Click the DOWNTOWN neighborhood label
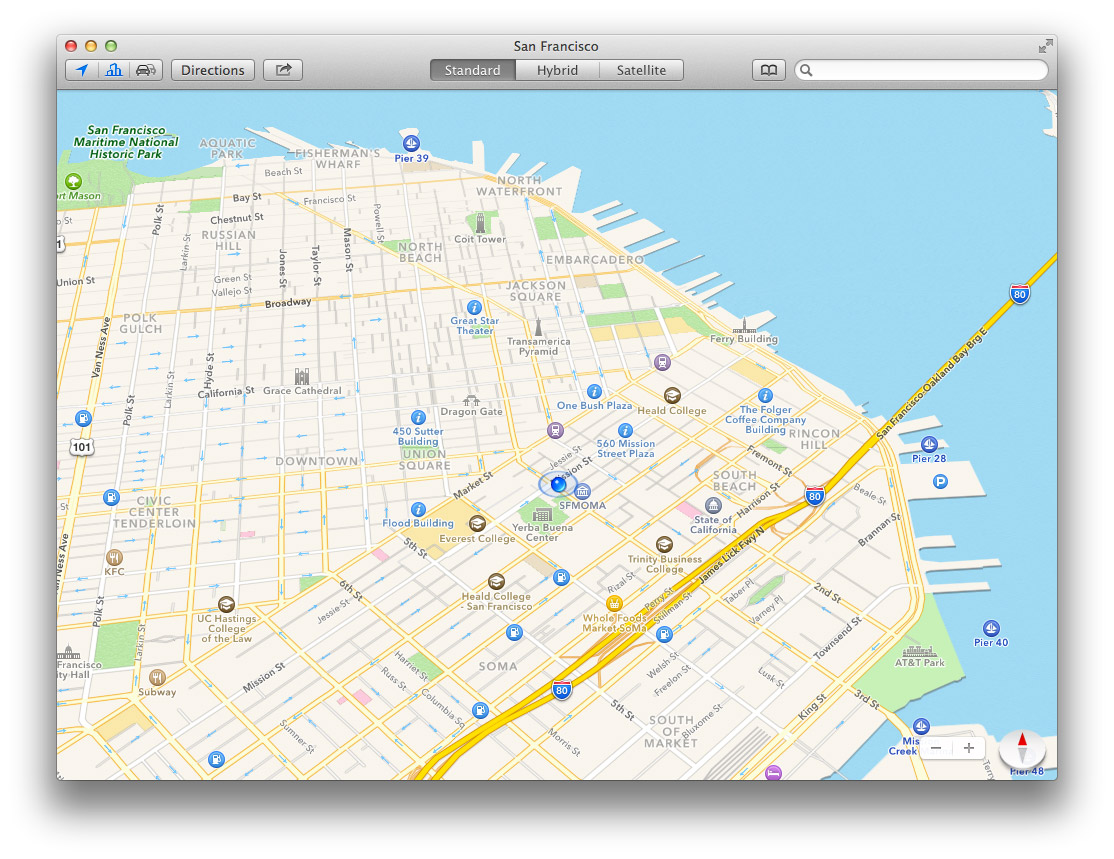 click(317, 461)
